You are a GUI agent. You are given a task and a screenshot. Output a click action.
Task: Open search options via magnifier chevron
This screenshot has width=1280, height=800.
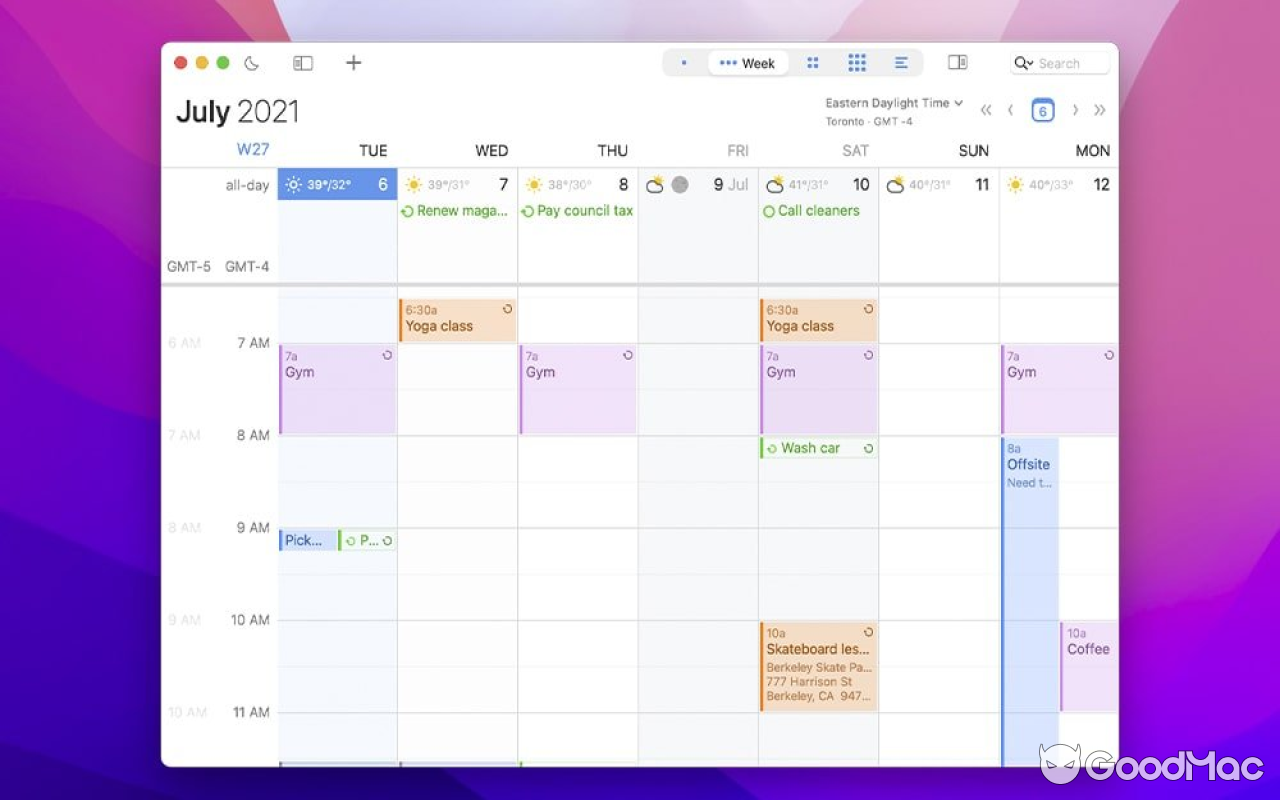tap(1022, 63)
